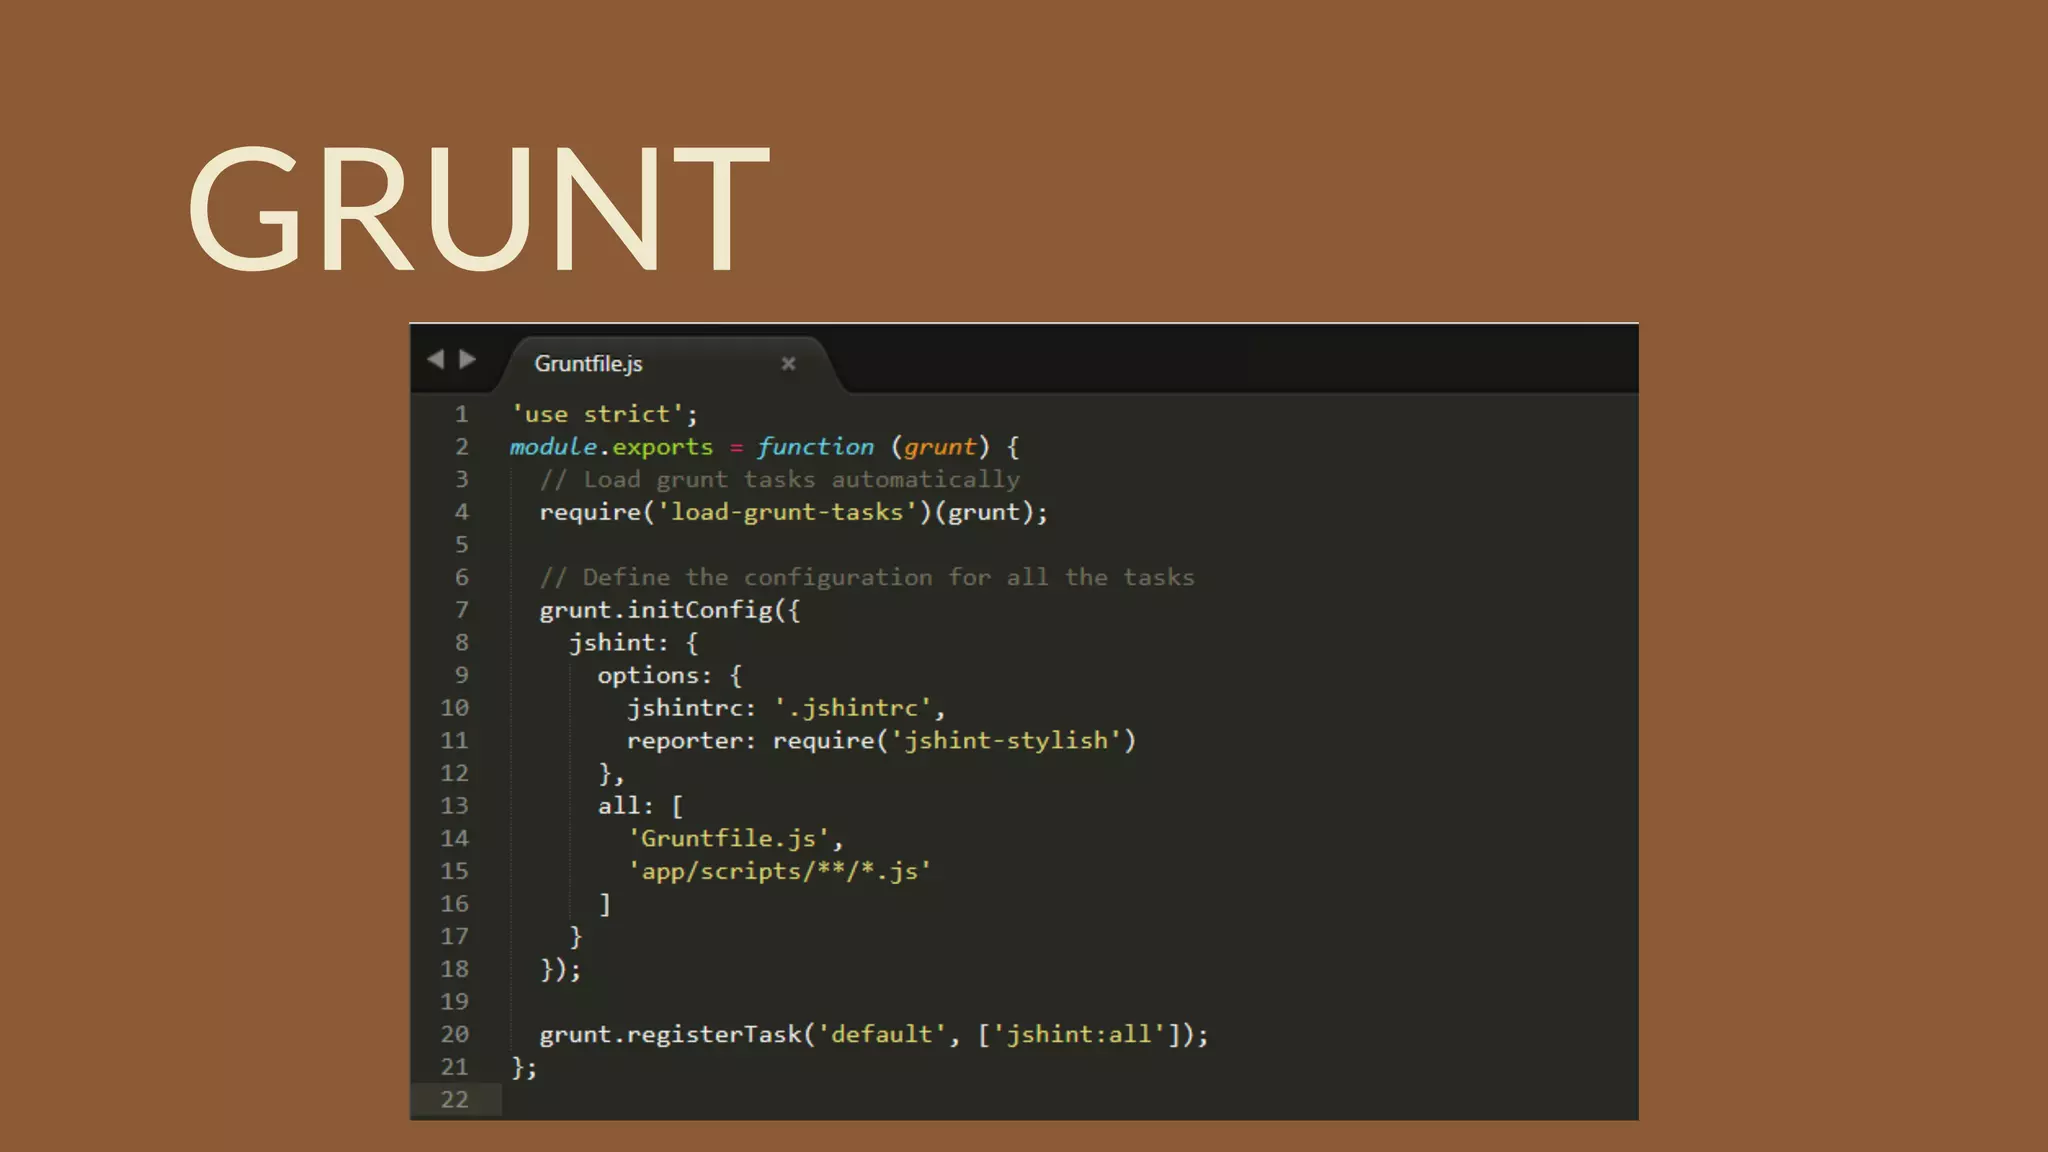Click the 'load-grunt-tasks' string
This screenshot has width=2048, height=1152.
pyautogui.click(x=786, y=512)
